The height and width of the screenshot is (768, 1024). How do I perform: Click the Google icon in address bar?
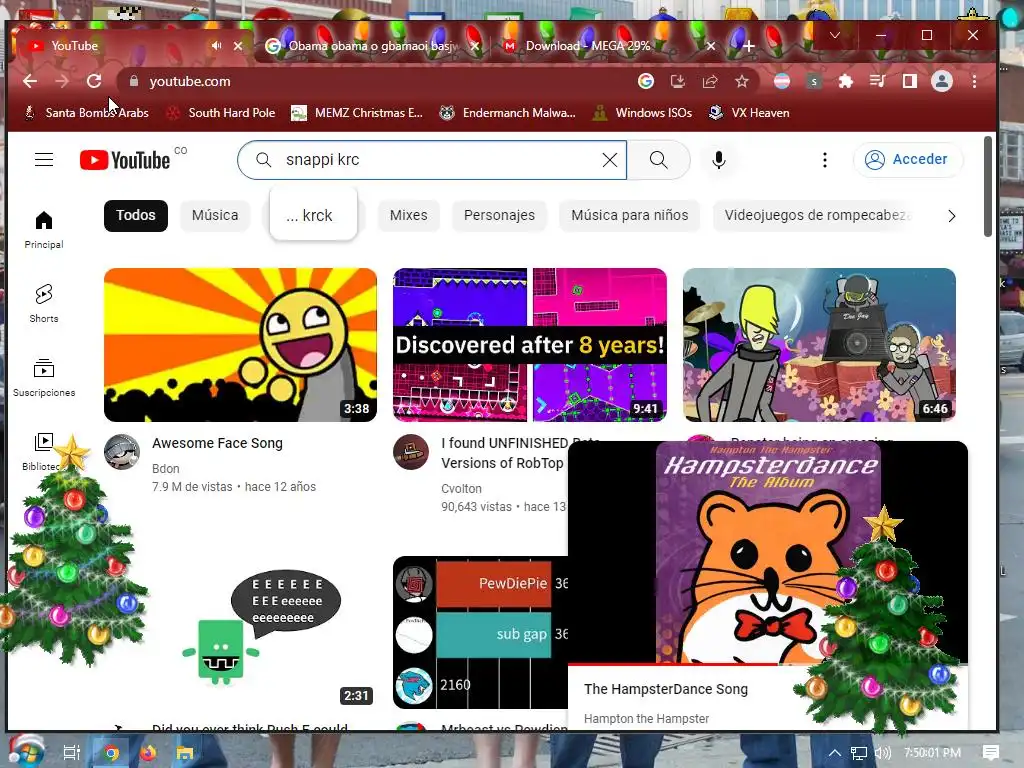(646, 81)
